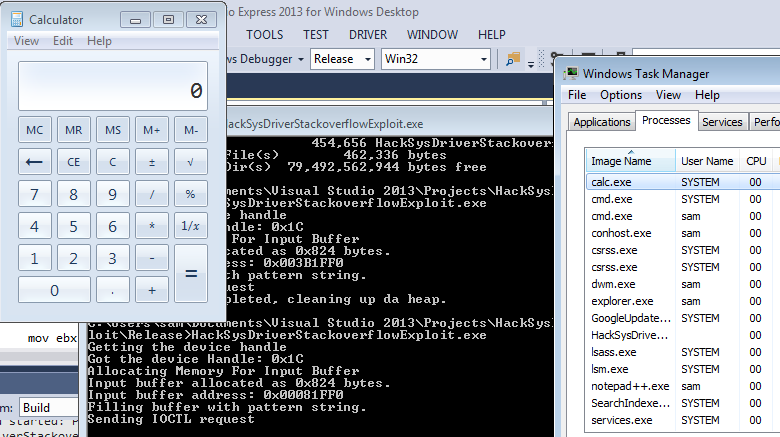The height and width of the screenshot is (437, 780).
Task: Click the divide button
Action: pyautogui.click(x=152, y=194)
